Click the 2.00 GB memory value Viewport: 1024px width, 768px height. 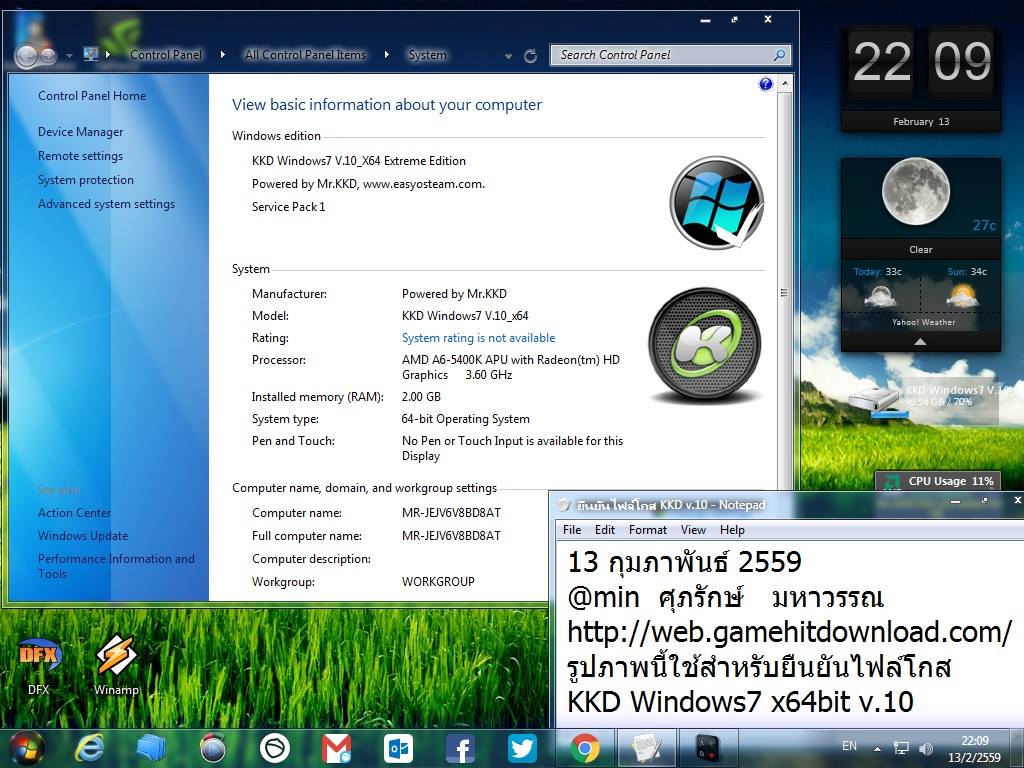pos(421,396)
